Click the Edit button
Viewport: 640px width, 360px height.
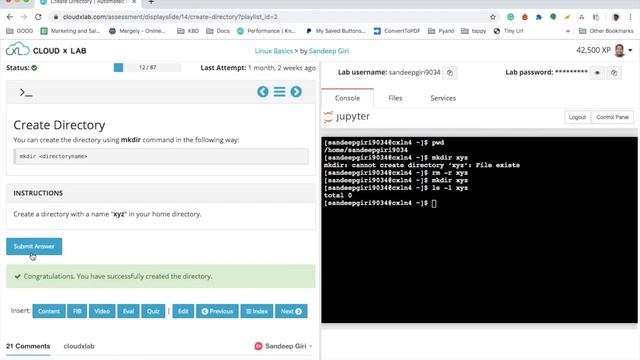(x=183, y=311)
